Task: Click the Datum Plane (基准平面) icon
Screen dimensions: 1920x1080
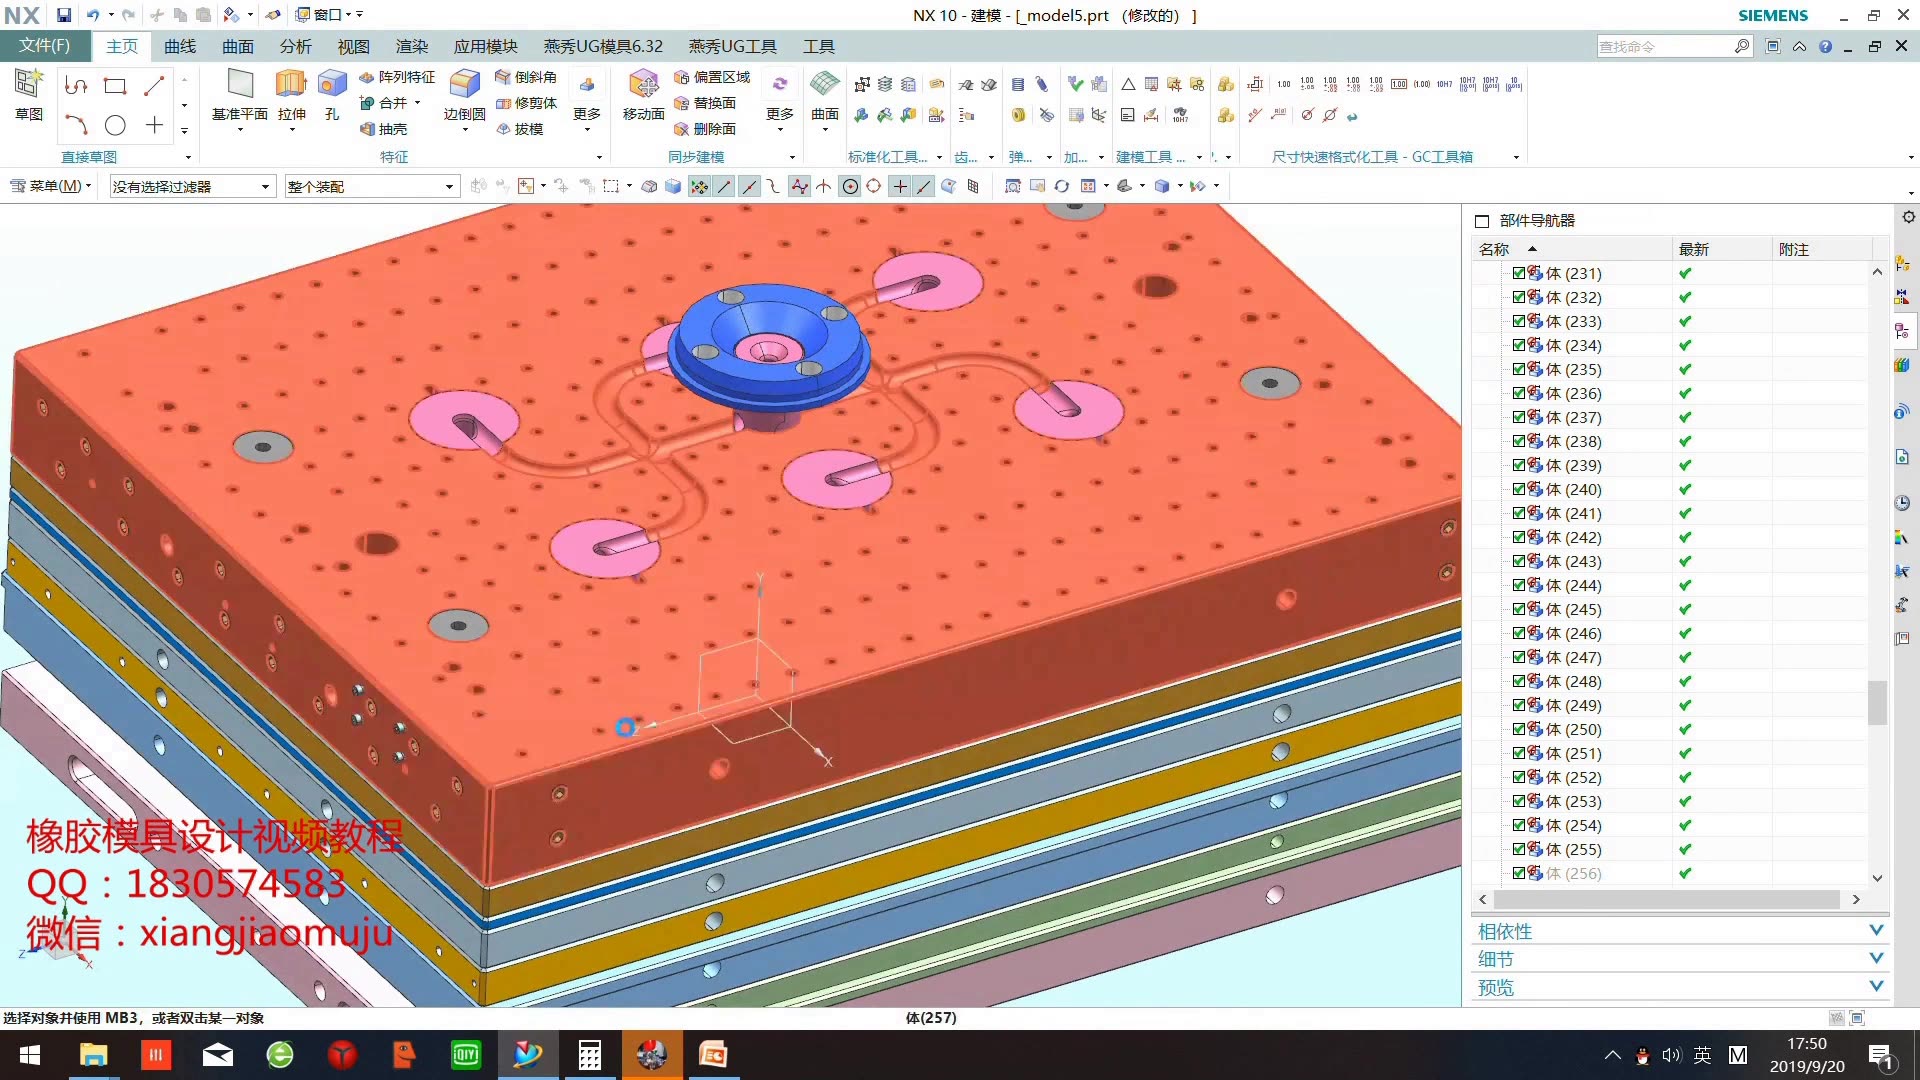Action: 240,85
